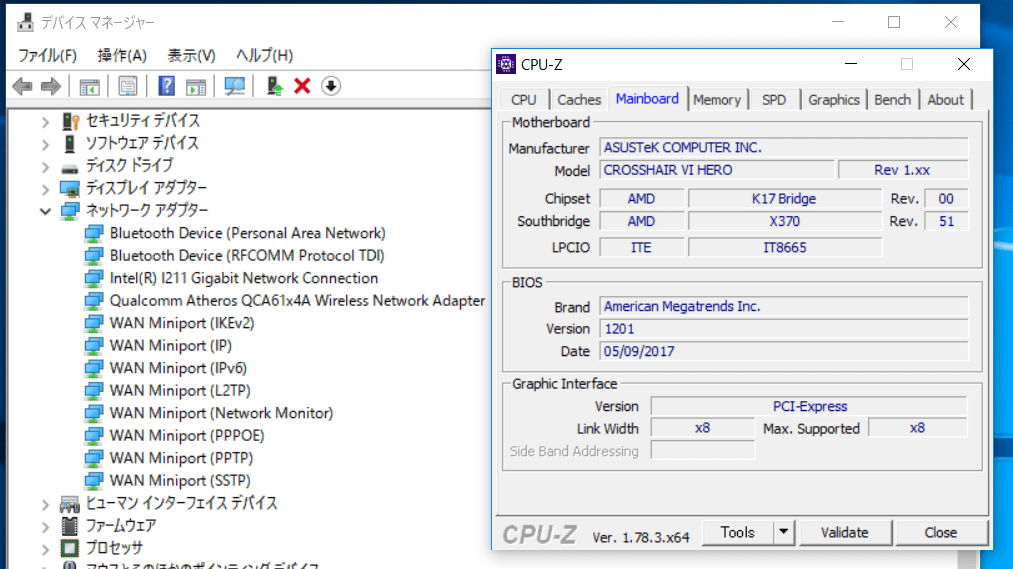Expand the ヒューマン インターフェイス デバイス node
Image resolution: width=1013 pixels, height=569 pixels.
(x=45, y=503)
